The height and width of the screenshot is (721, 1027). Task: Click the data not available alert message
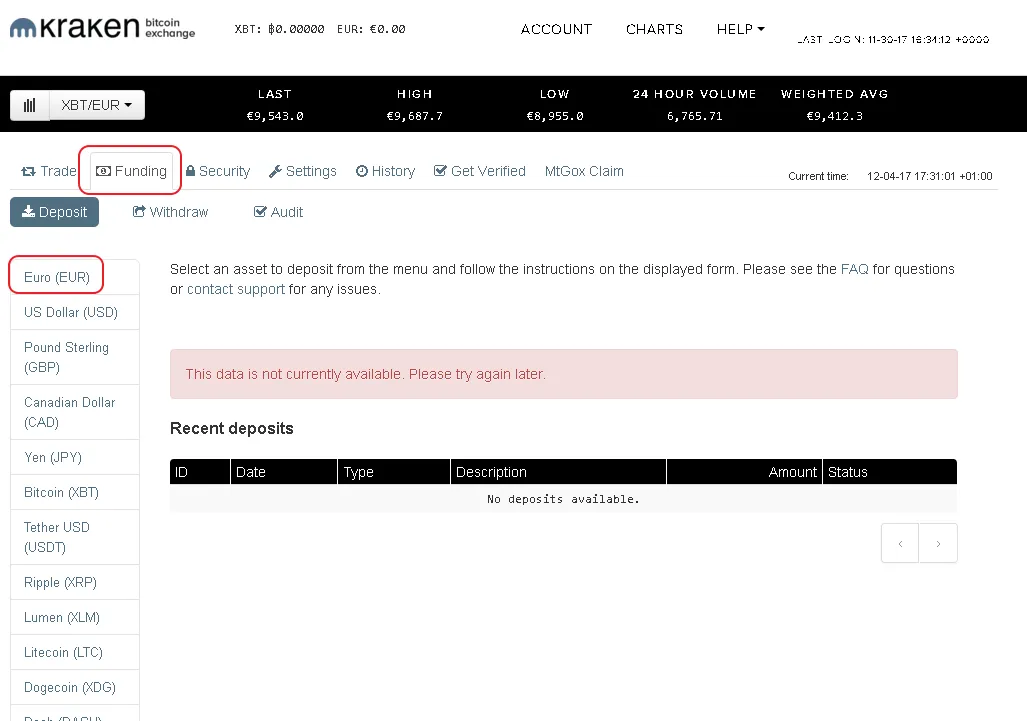[563, 374]
